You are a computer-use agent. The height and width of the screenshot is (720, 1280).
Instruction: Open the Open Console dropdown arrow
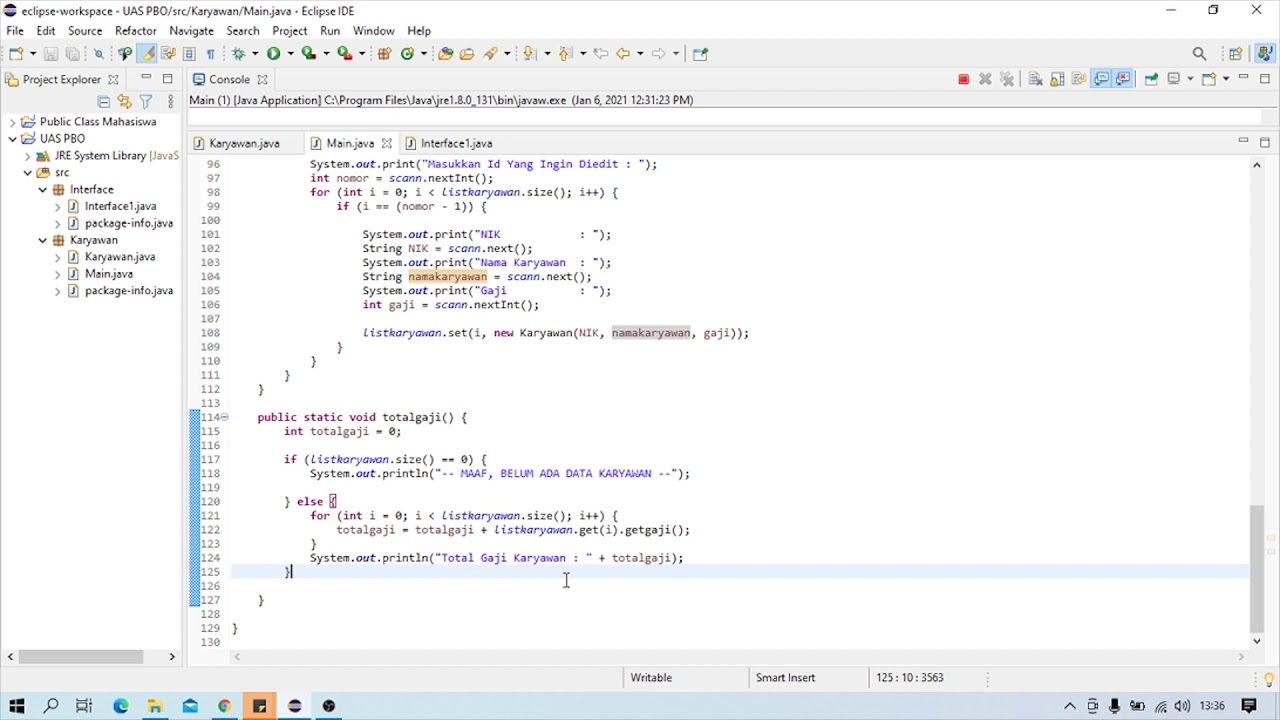click(x=1226, y=79)
